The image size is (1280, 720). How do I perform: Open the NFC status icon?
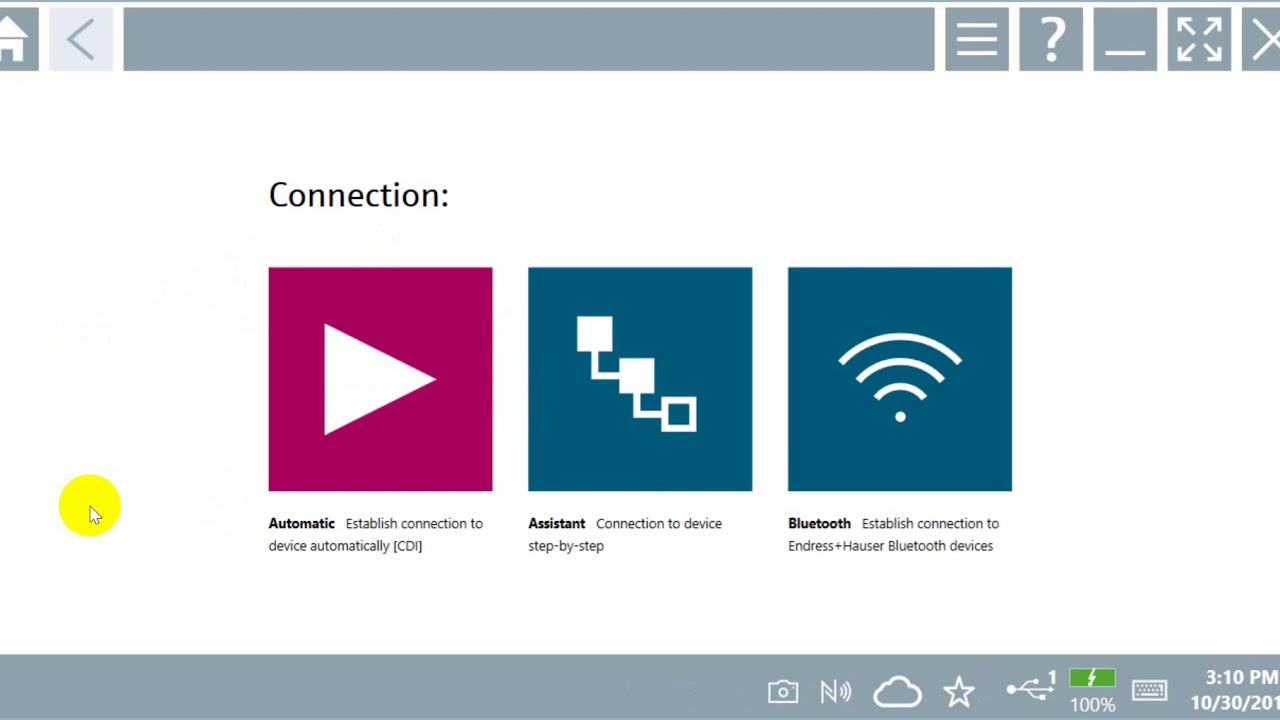[x=836, y=691]
